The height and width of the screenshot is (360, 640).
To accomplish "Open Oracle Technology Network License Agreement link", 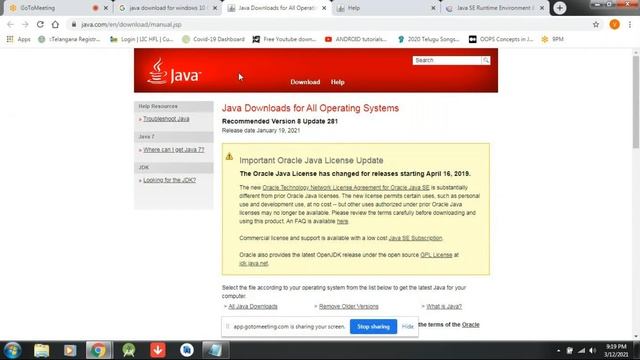I will [x=346, y=187].
